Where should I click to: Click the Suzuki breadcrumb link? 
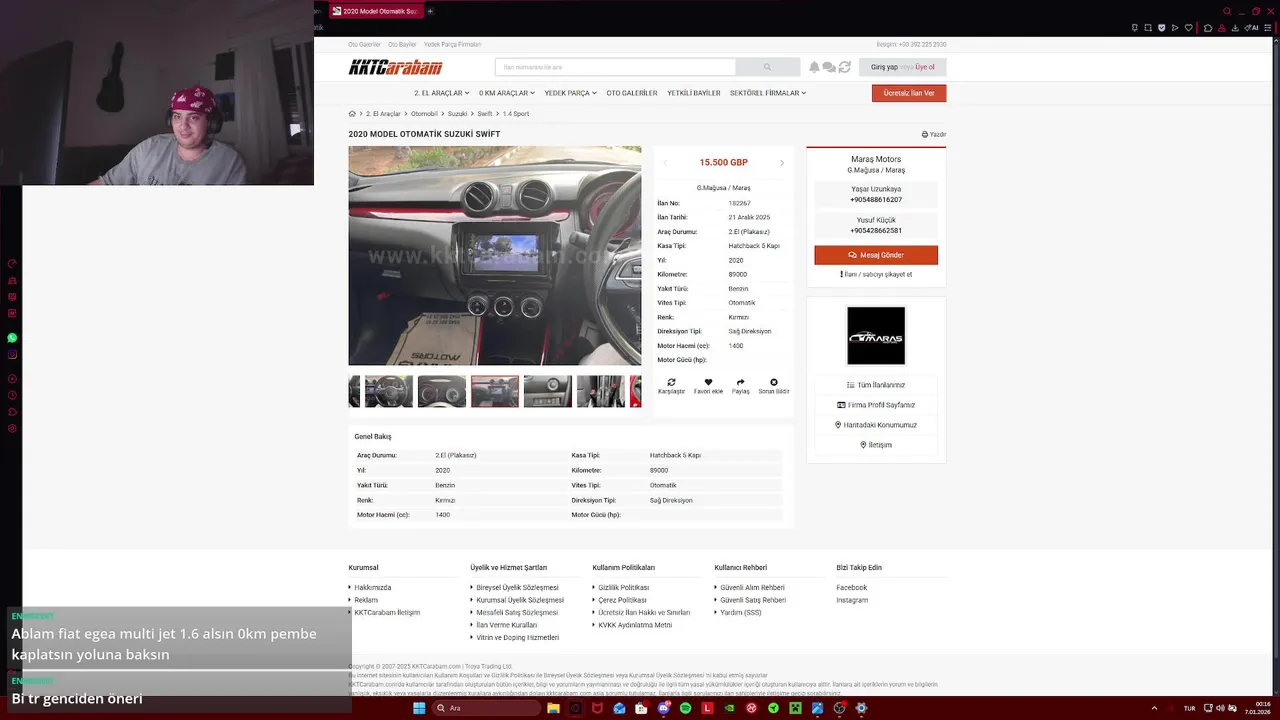pos(457,114)
